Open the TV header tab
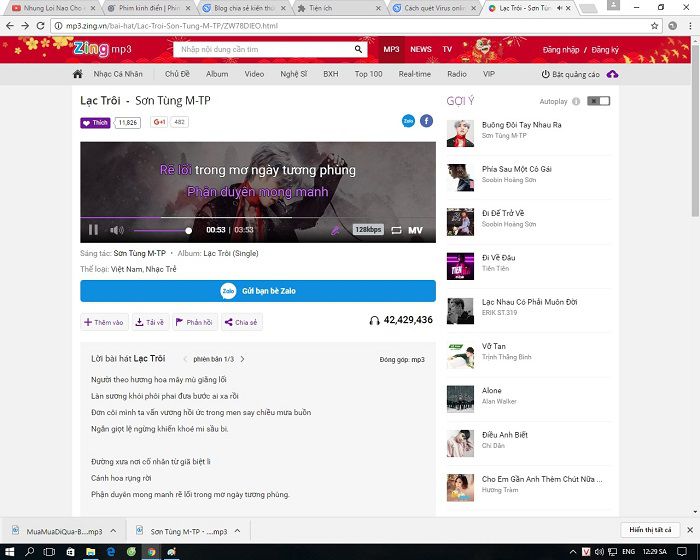Screen dimensions: 700x560 pos(447,49)
